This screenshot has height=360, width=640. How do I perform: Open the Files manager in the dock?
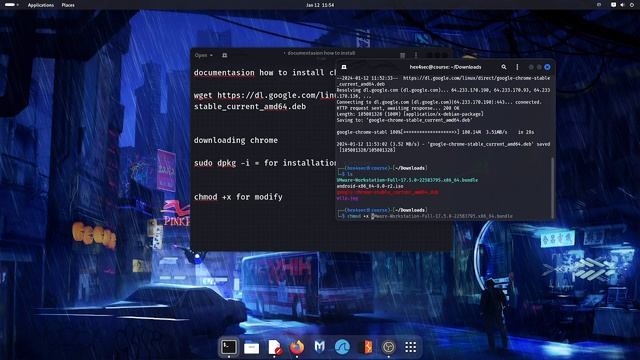[x=251, y=347]
